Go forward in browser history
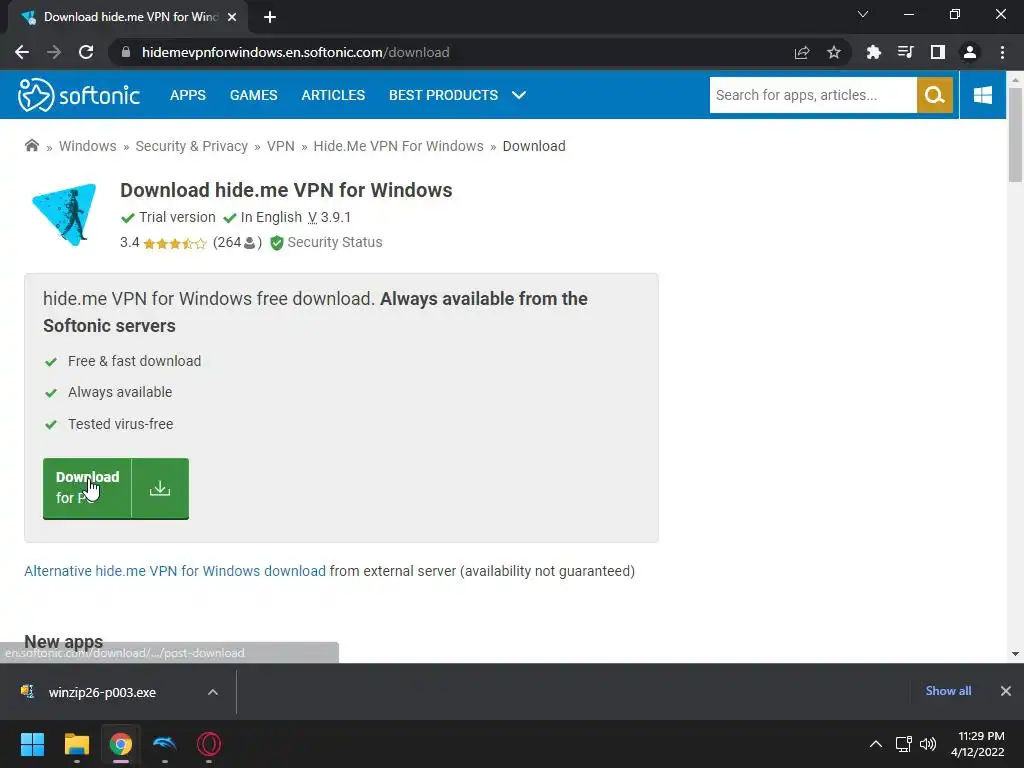Image resolution: width=1024 pixels, height=768 pixels. 54,52
